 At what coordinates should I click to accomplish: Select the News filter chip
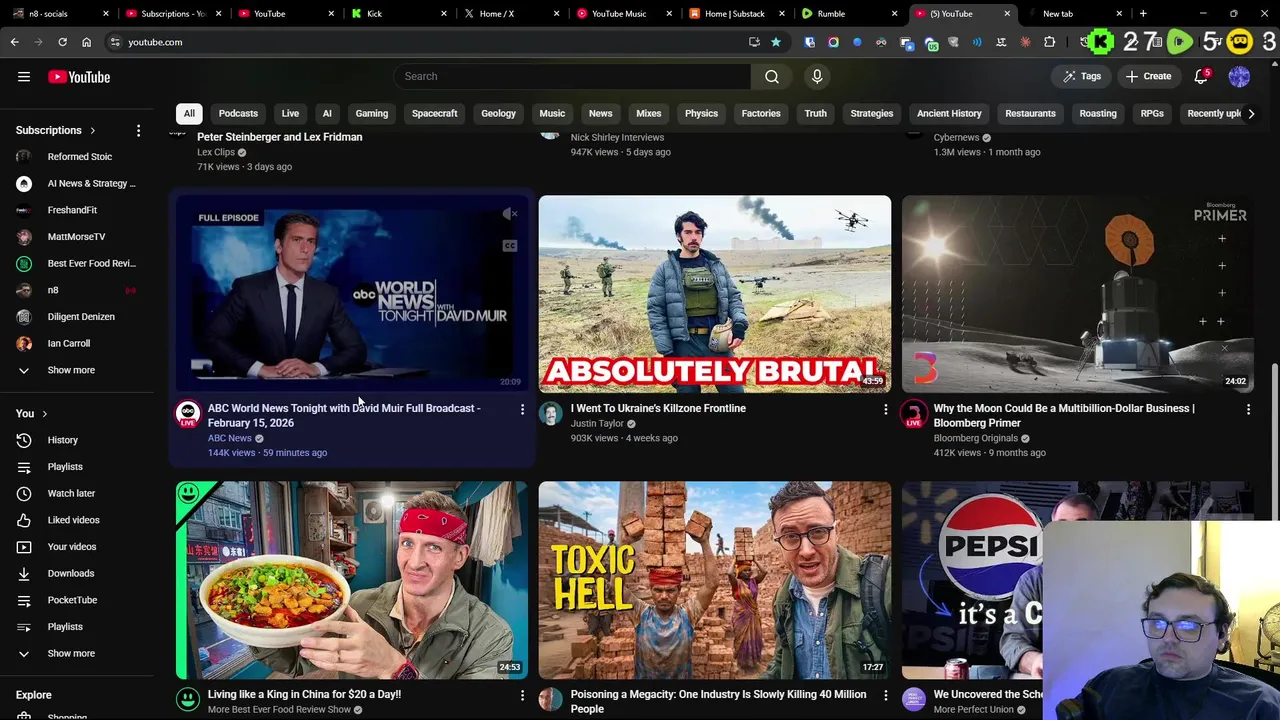(600, 114)
